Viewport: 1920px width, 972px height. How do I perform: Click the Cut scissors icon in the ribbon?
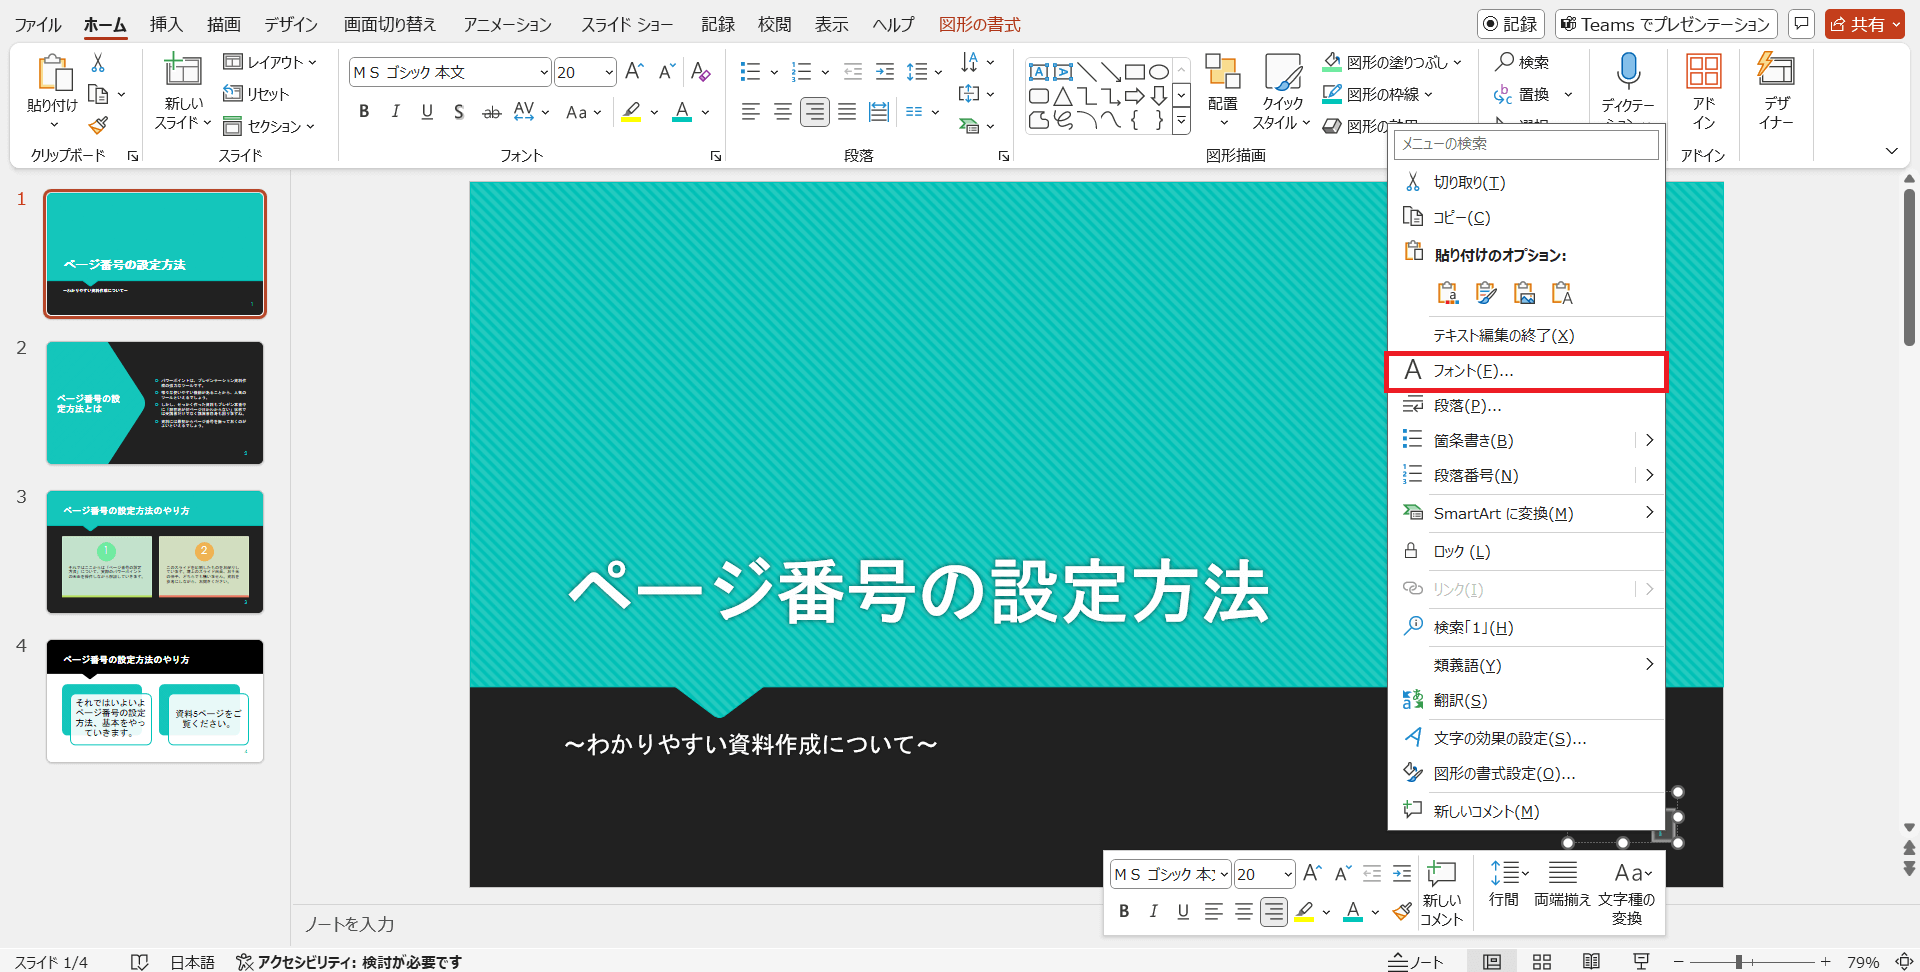click(98, 63)
